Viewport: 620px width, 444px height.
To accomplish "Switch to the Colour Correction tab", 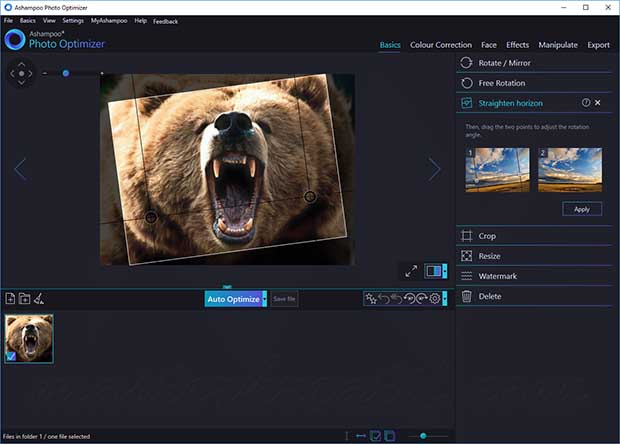I will [441, 45].
